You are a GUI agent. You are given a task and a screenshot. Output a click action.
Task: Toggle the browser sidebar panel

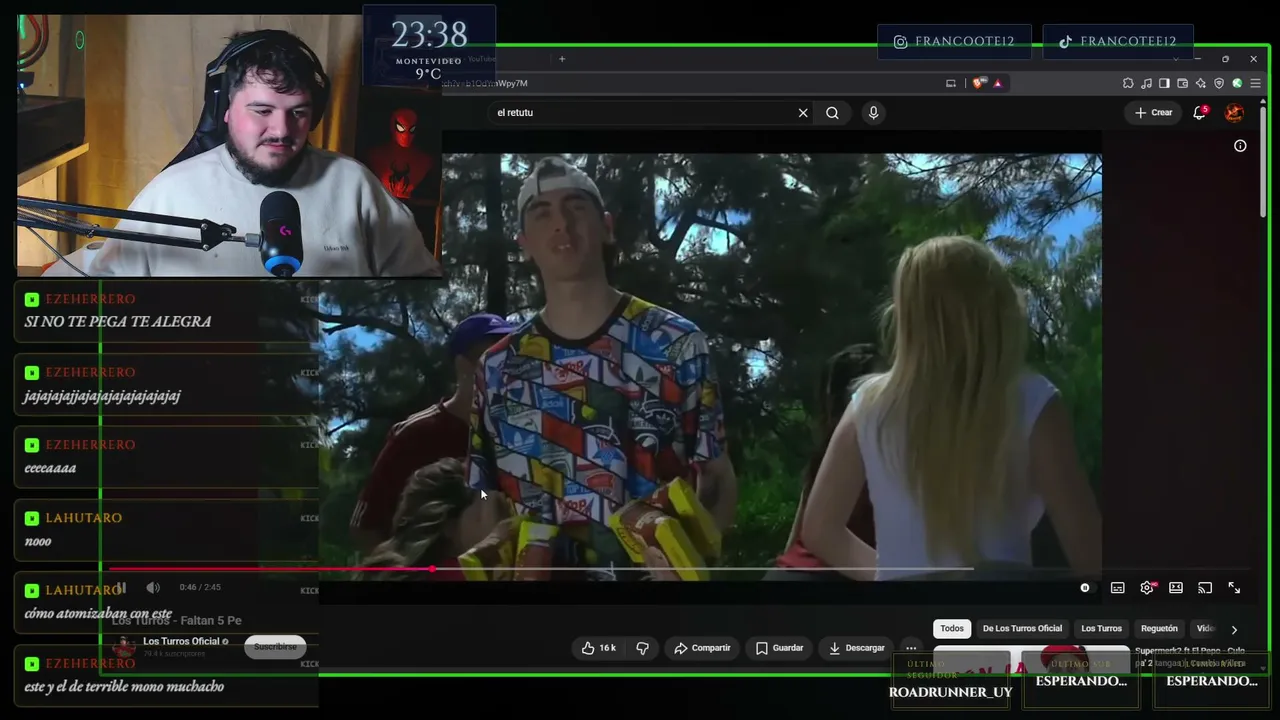(x=1164, y=83)
